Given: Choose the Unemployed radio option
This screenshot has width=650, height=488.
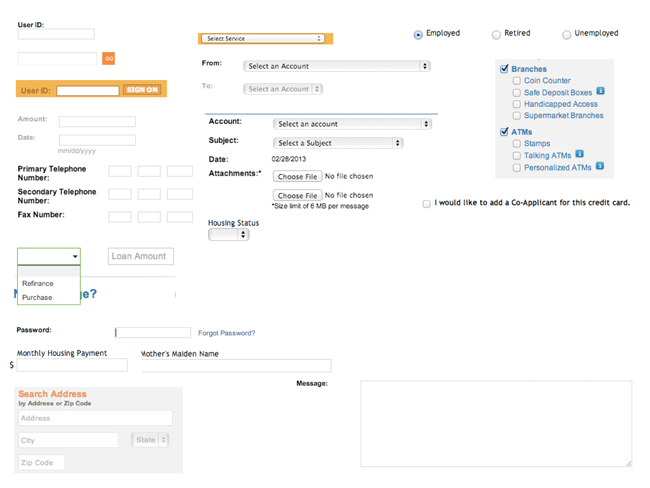Looking at the screenshot, I should [566, 34].
